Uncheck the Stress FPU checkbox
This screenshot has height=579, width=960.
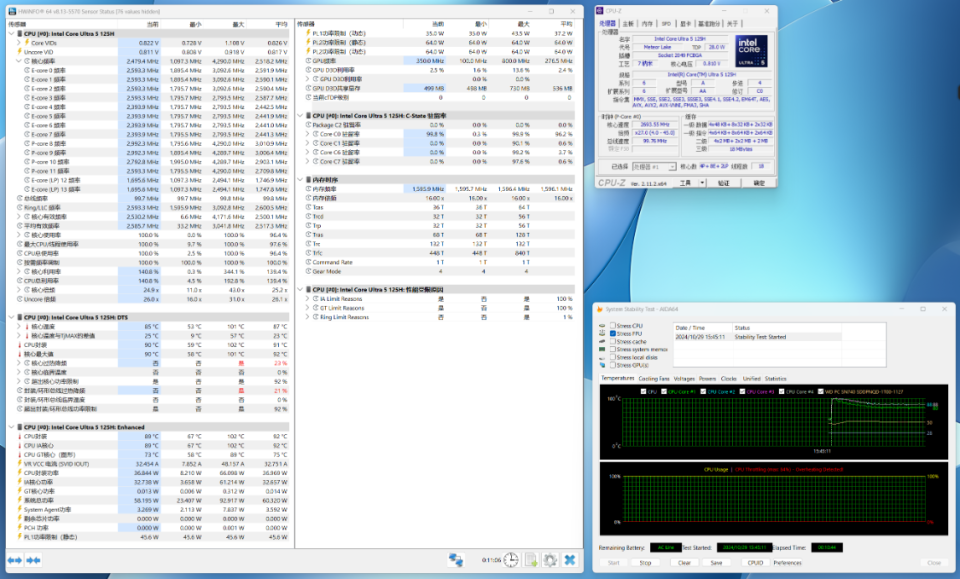click(x=613, y=334)
